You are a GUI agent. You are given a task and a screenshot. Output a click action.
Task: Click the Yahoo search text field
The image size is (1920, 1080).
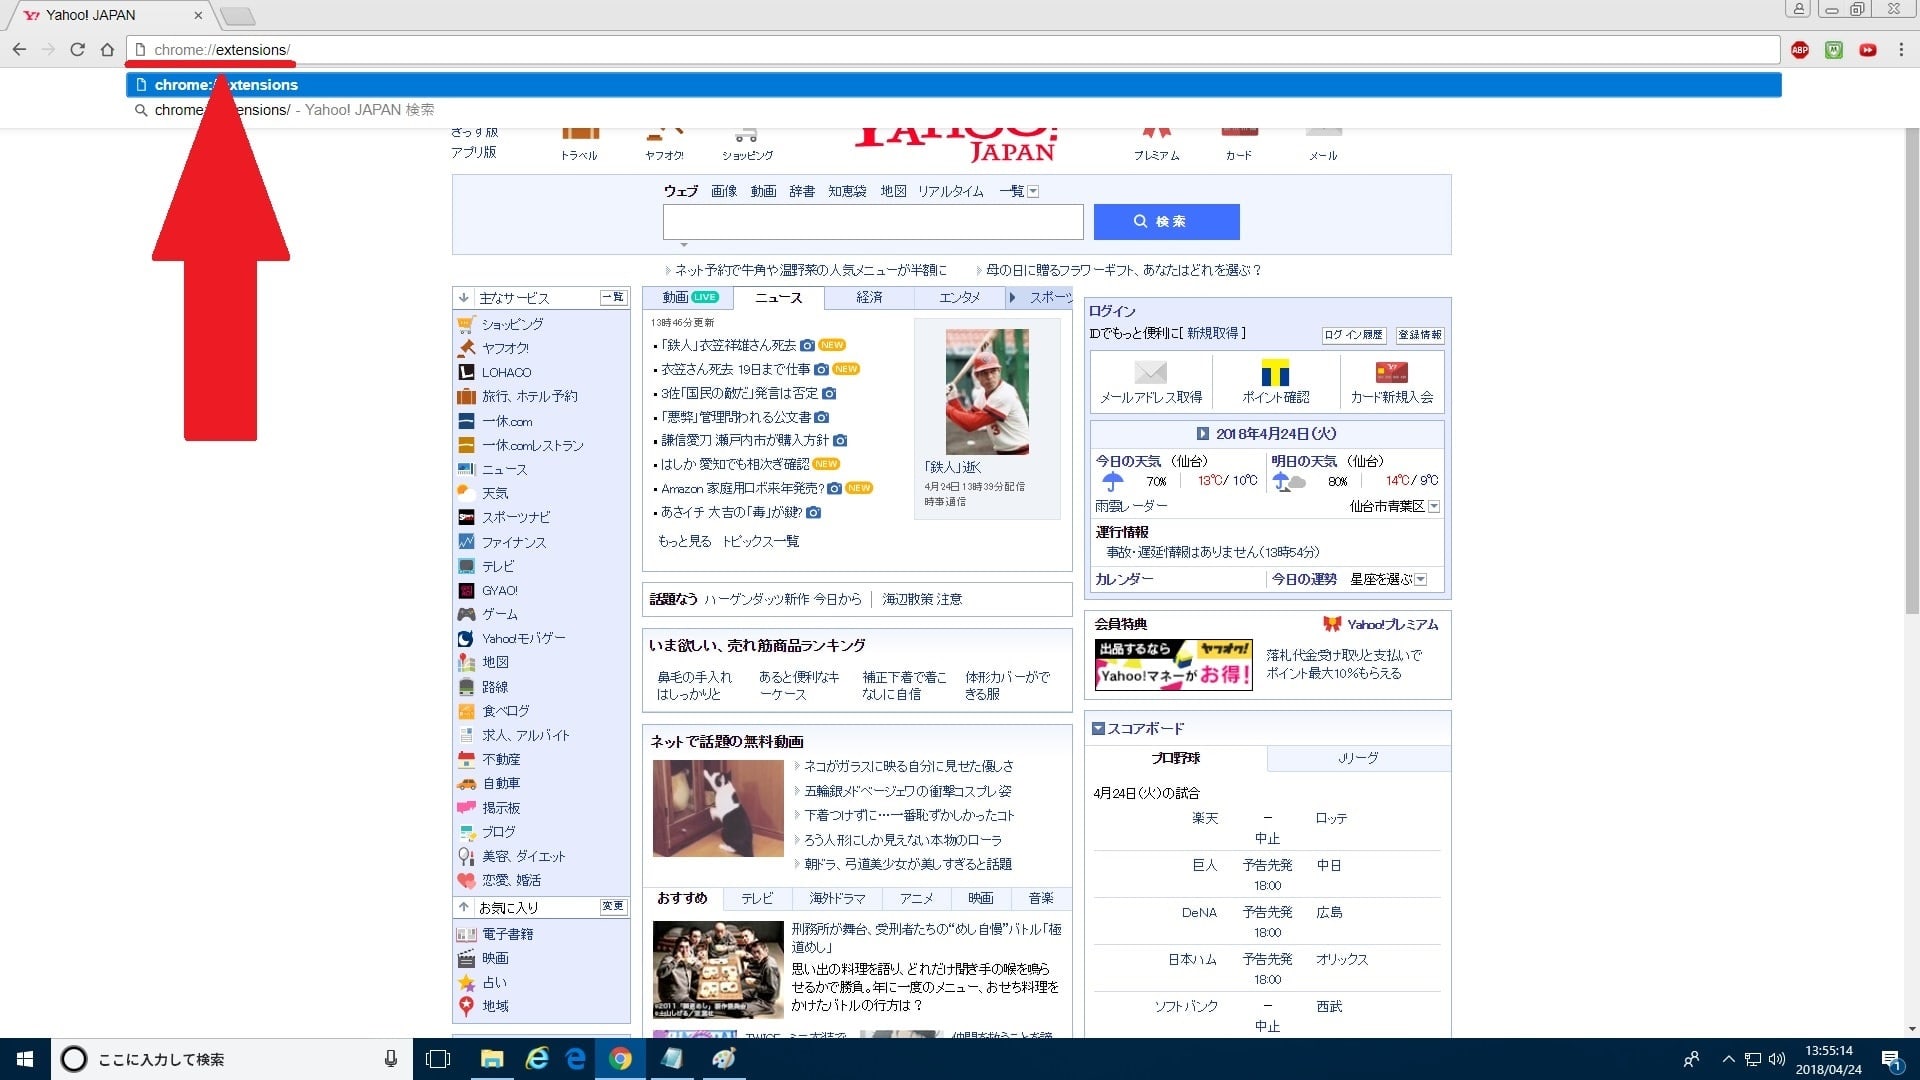click(x=873, y=221)
